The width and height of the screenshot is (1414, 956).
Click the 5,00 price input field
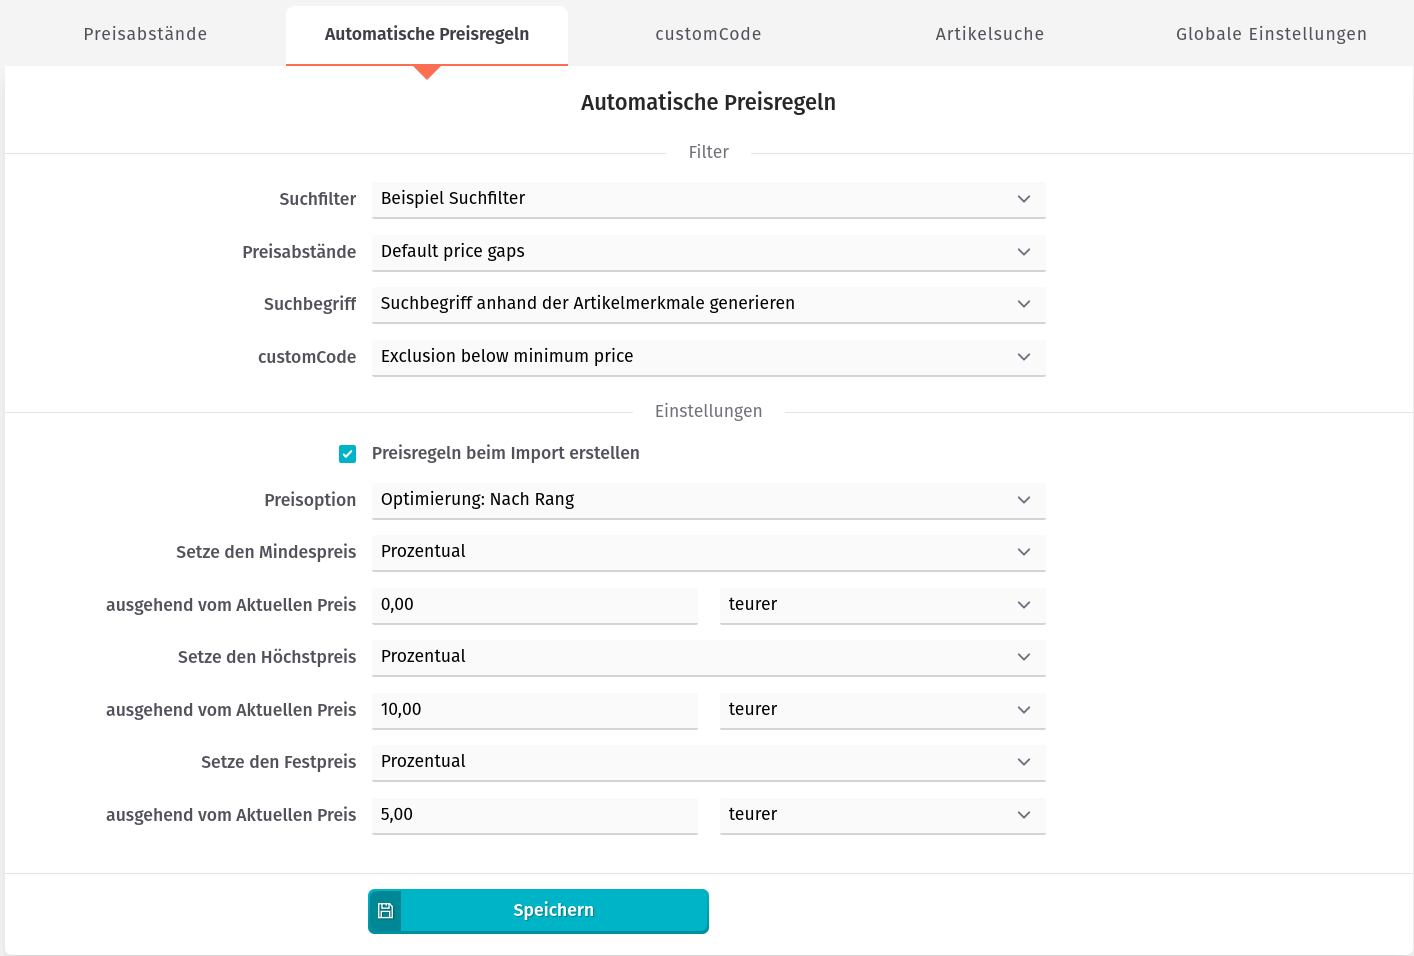[x=534, y=815]
